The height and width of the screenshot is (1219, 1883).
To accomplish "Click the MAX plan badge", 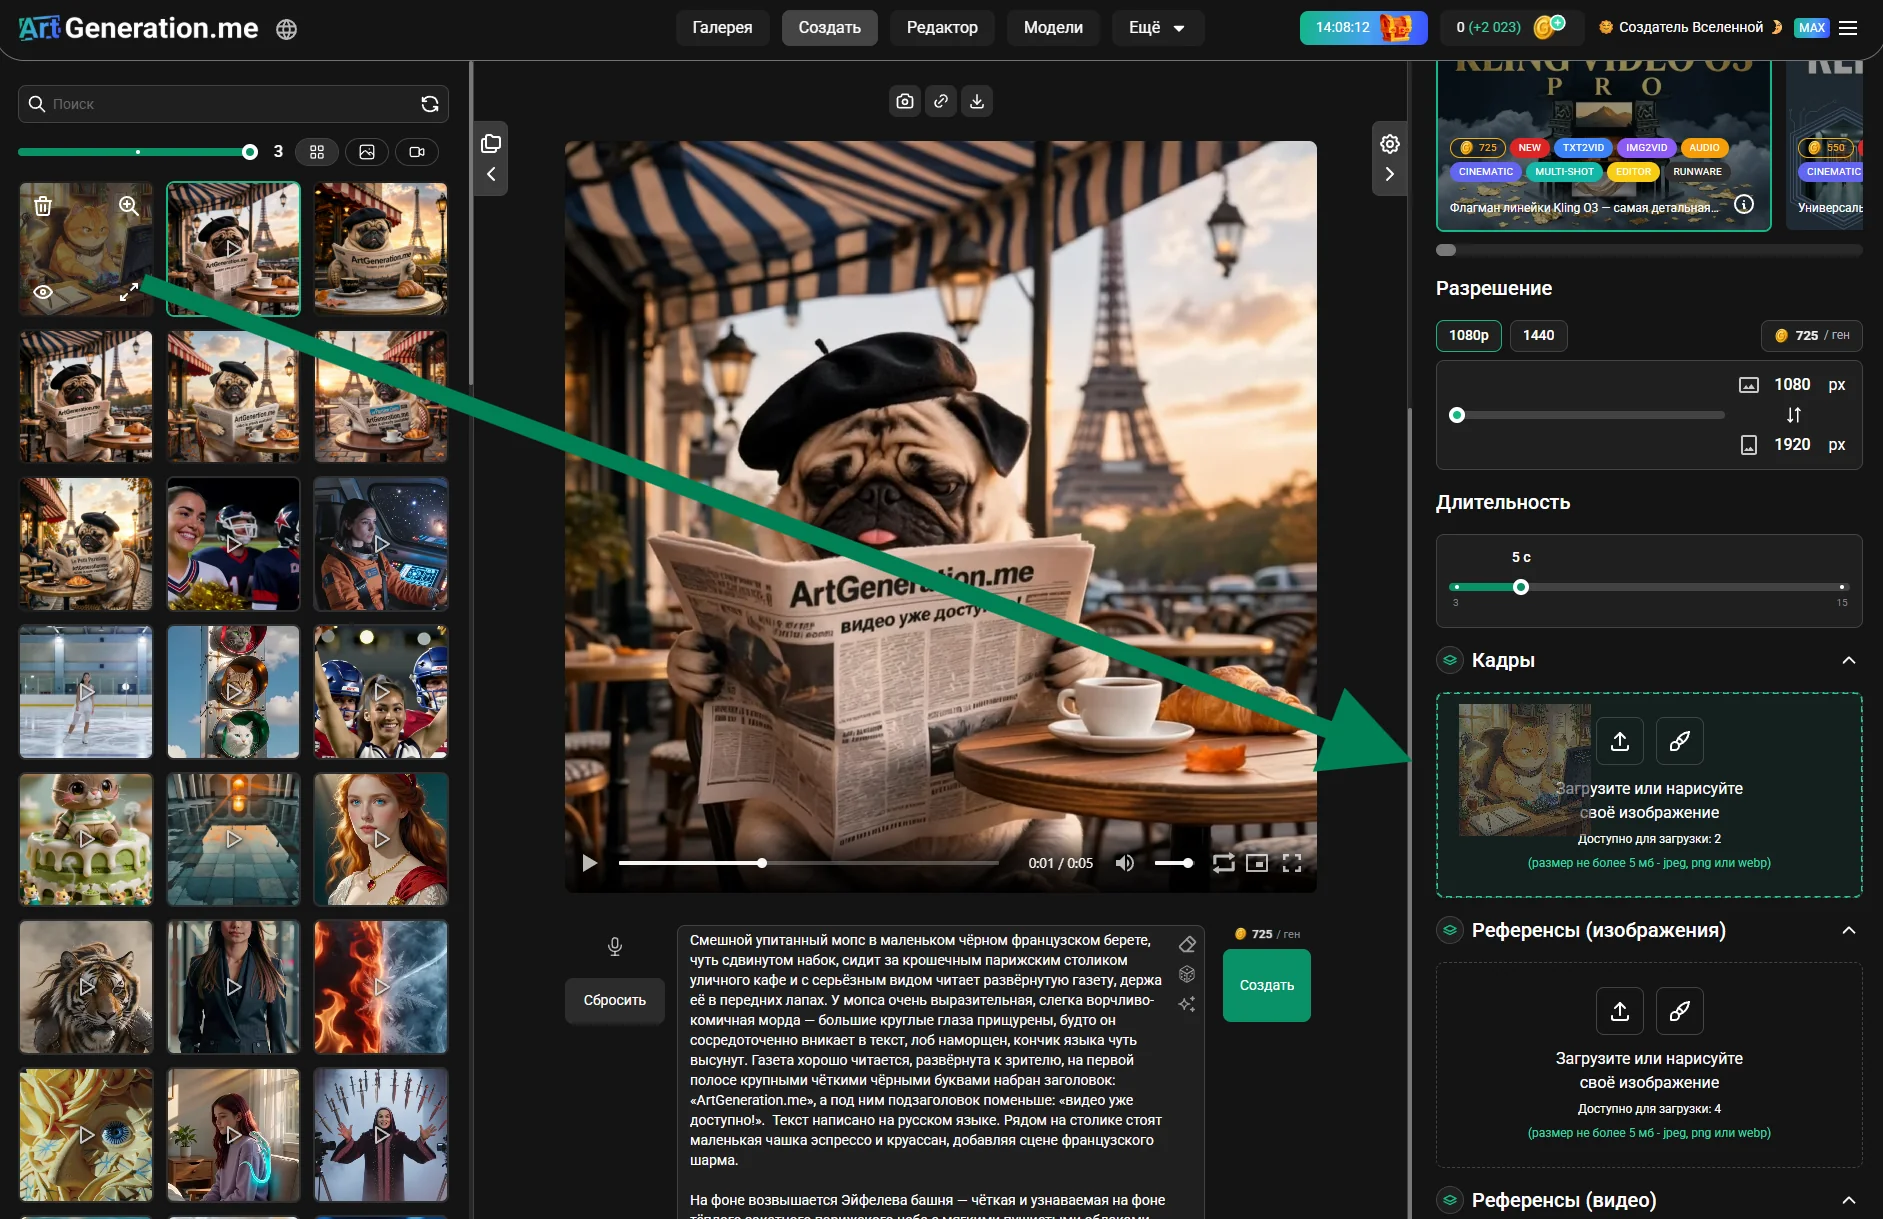I will click(1812, 28).
